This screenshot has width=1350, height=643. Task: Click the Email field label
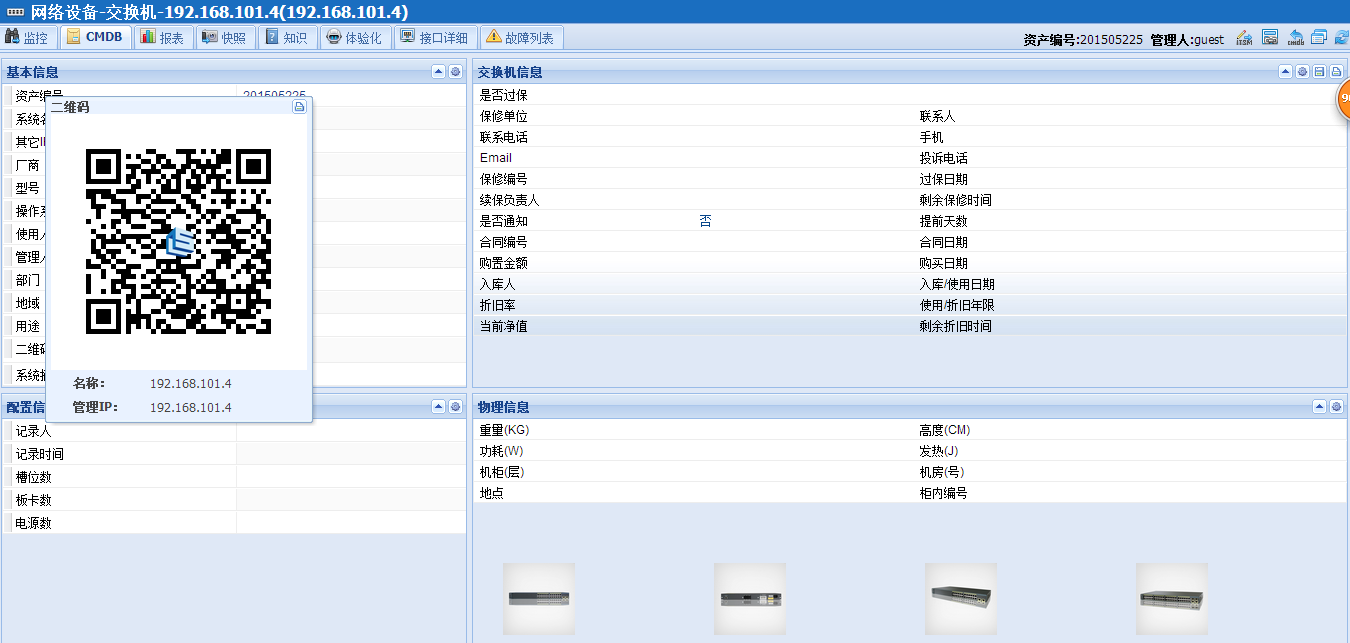tap(496, 158)
